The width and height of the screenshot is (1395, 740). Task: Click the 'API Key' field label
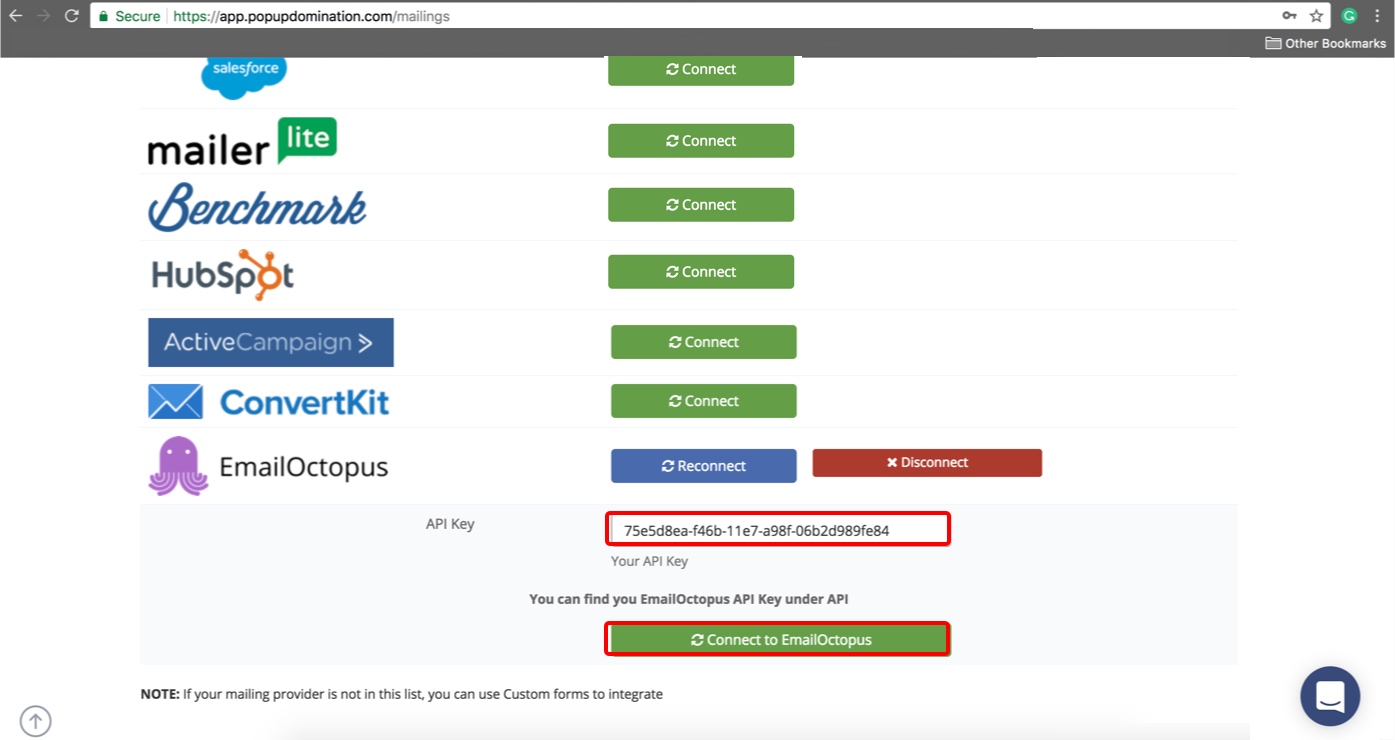[450, 524]
